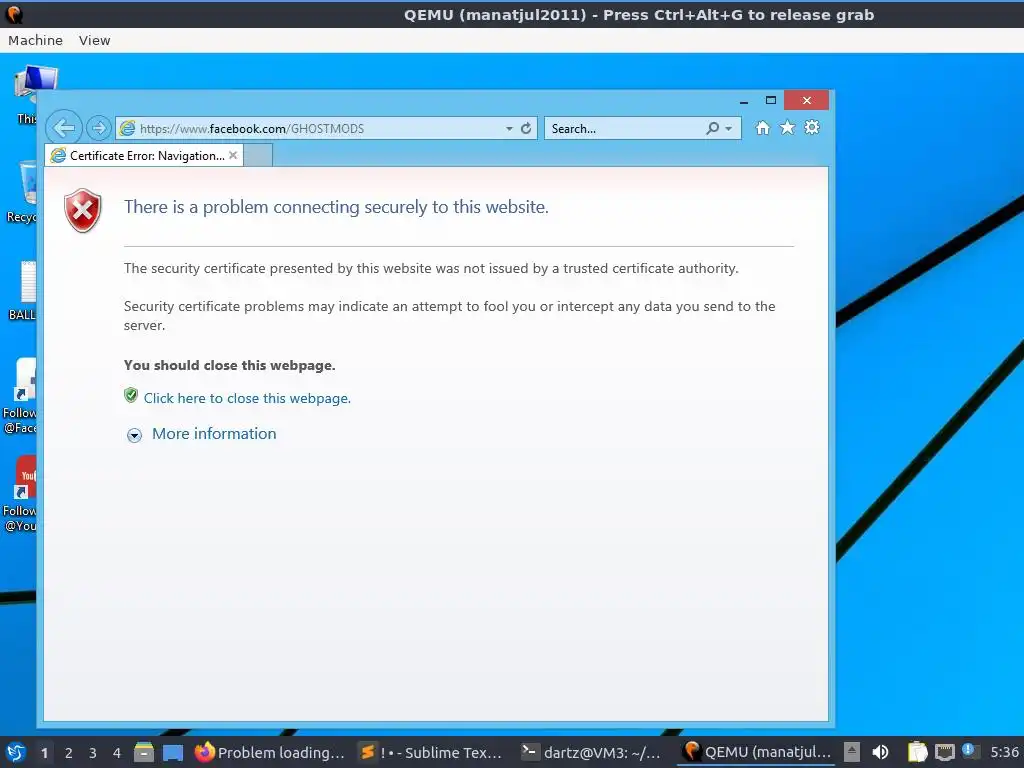Click the IE forward arrow button
The image size is (1024, 768).
[99, 128]
